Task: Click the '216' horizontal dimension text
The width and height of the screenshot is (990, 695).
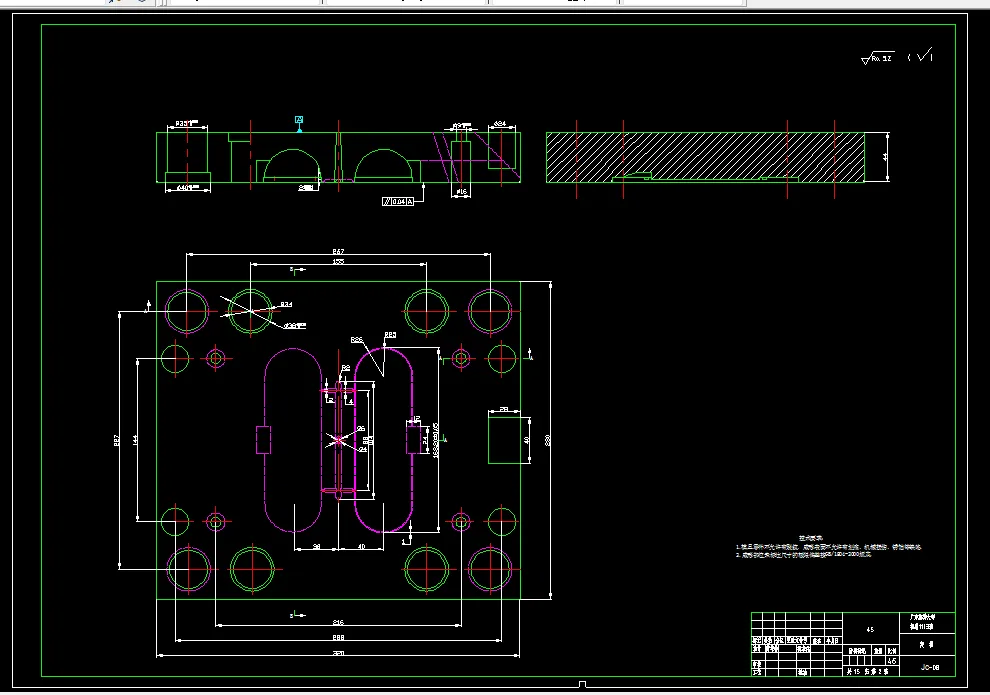Action: coord(338,622)
